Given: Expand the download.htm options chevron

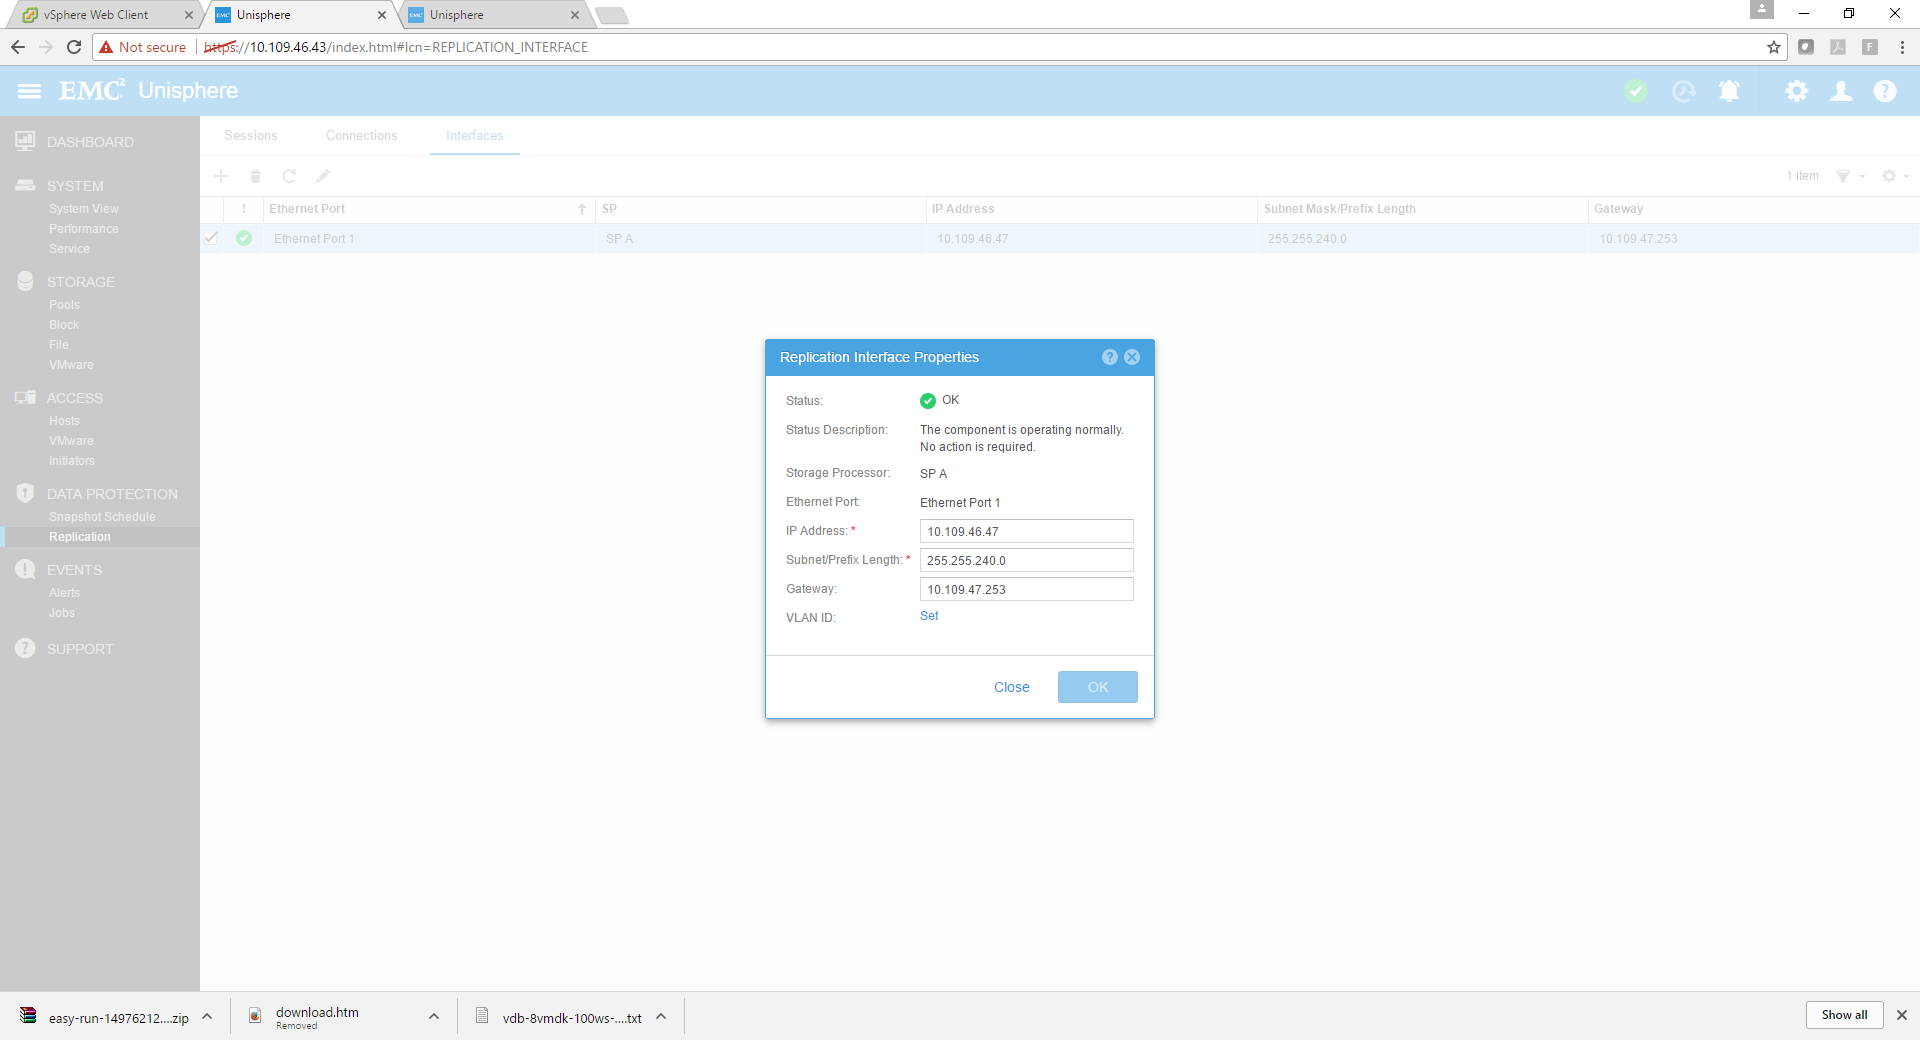Looking at the screenshot, I should [434, 1016].
